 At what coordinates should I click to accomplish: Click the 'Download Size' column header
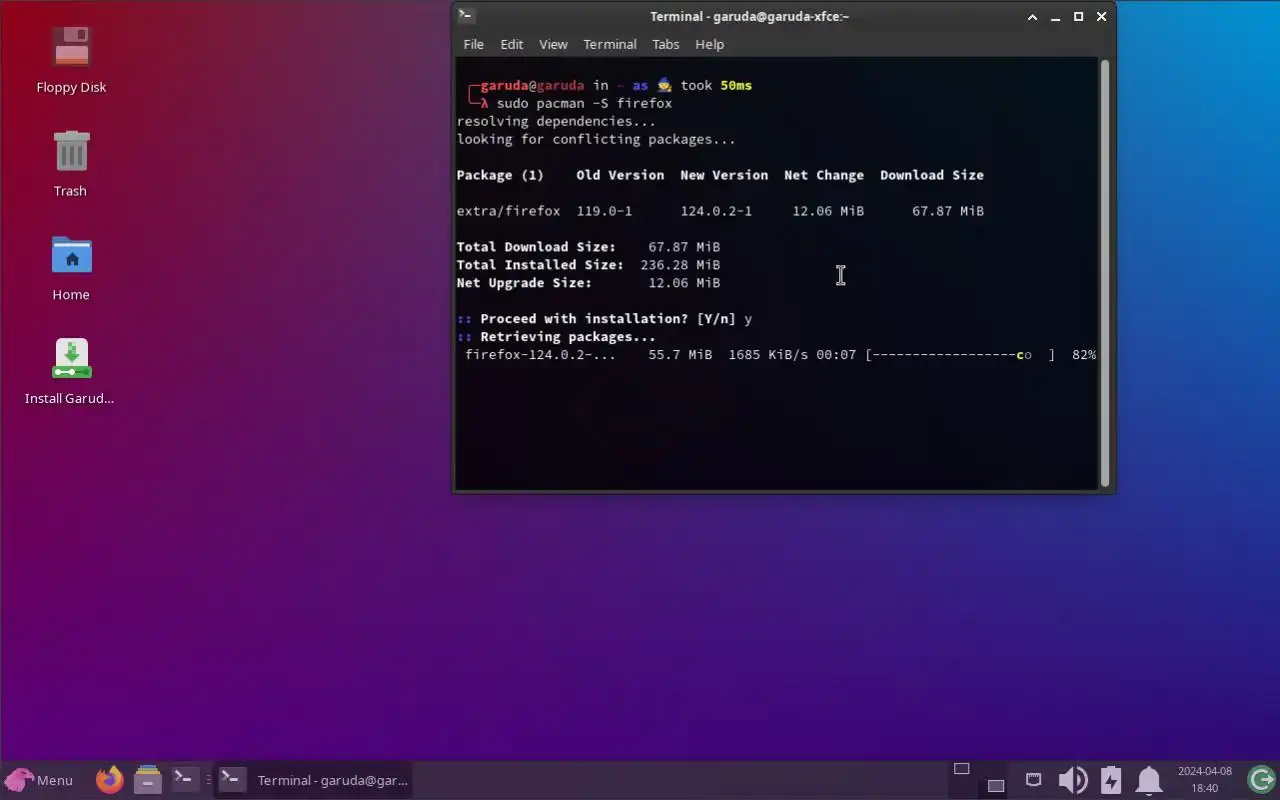(932, 175)
